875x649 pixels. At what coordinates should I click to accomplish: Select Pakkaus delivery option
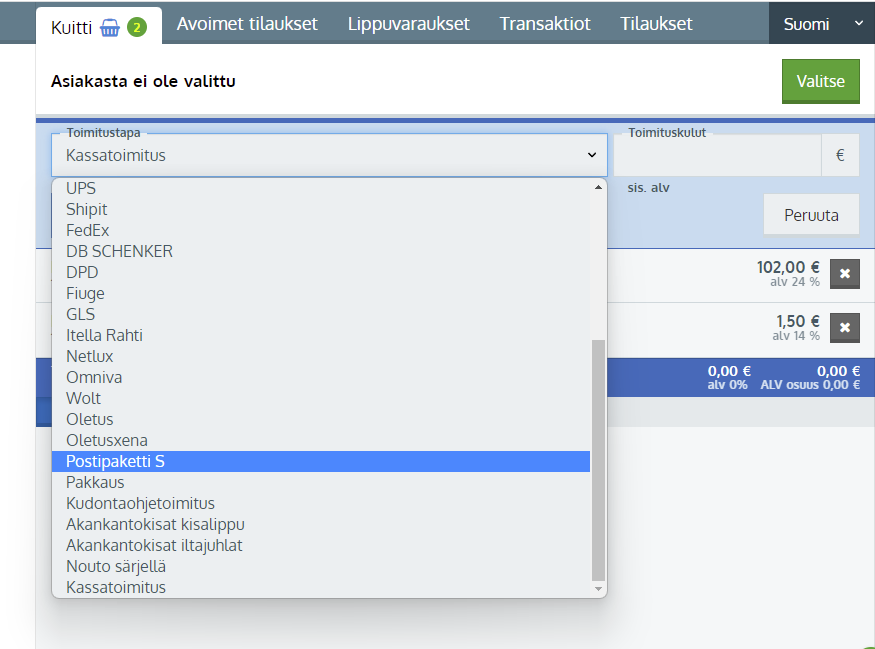point(321,482)
